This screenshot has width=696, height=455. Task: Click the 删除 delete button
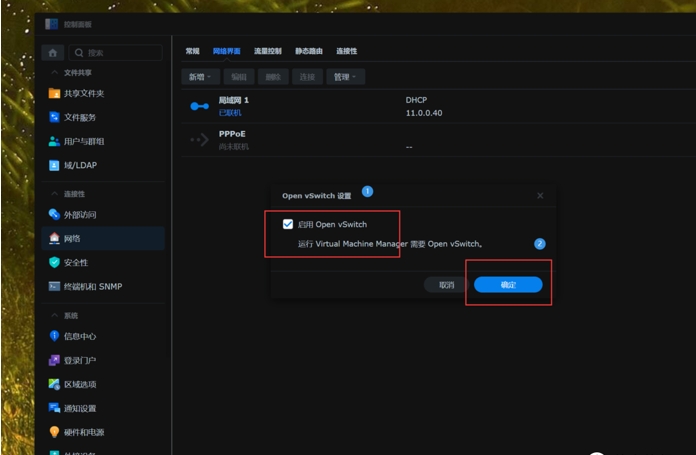pyautogui.click(x=273, y=77)
